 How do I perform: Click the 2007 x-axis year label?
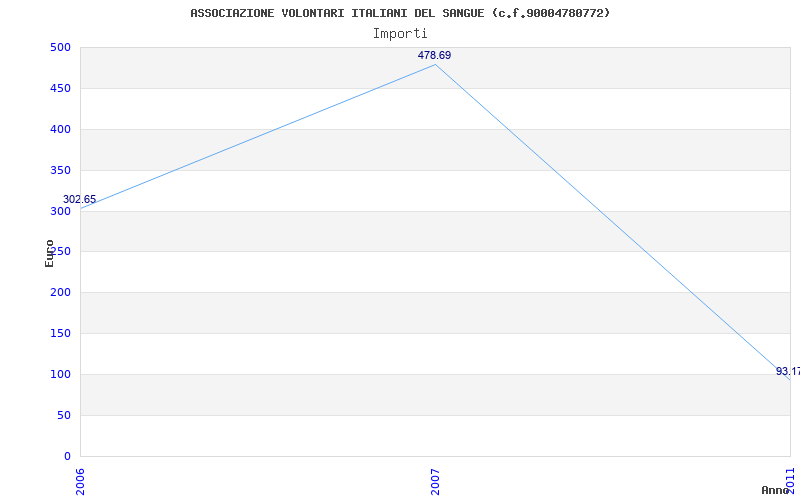coord(435,482)
